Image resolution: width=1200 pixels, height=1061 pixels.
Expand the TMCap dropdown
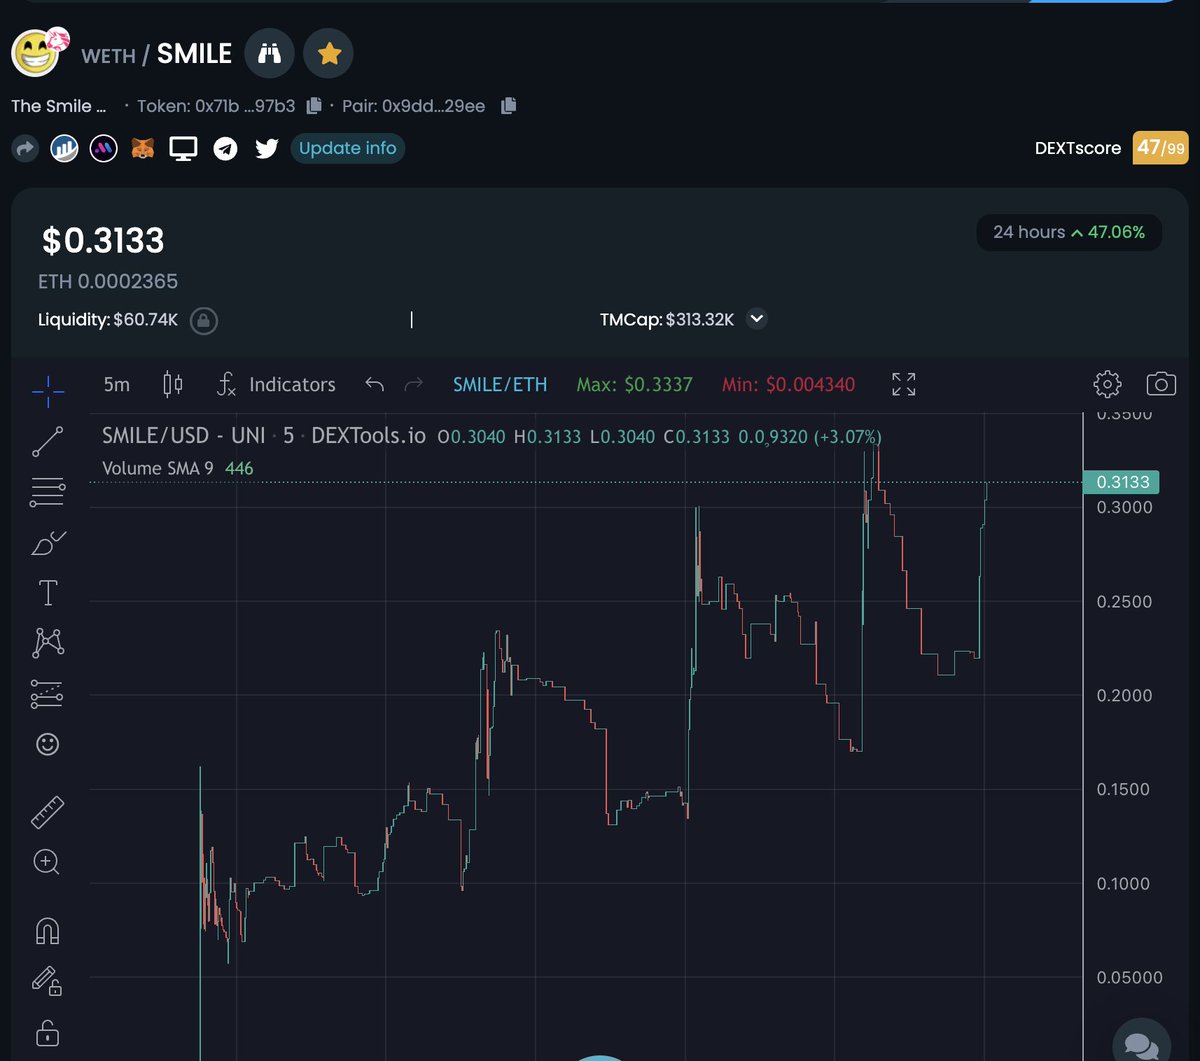757,319
